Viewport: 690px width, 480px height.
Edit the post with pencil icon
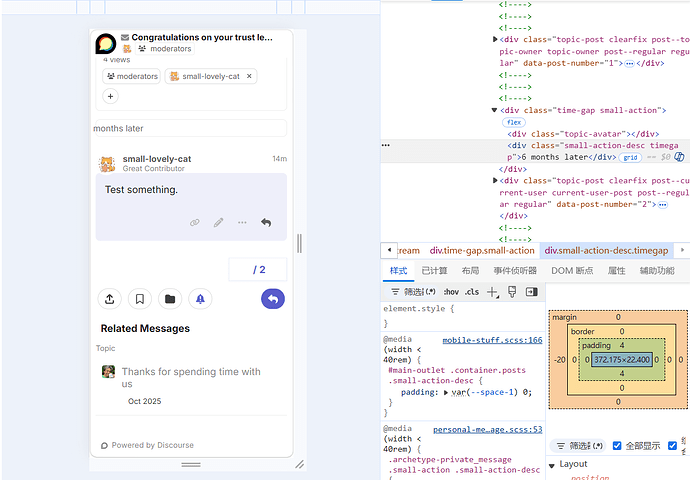pyautogui.click(x=218, y=223)
